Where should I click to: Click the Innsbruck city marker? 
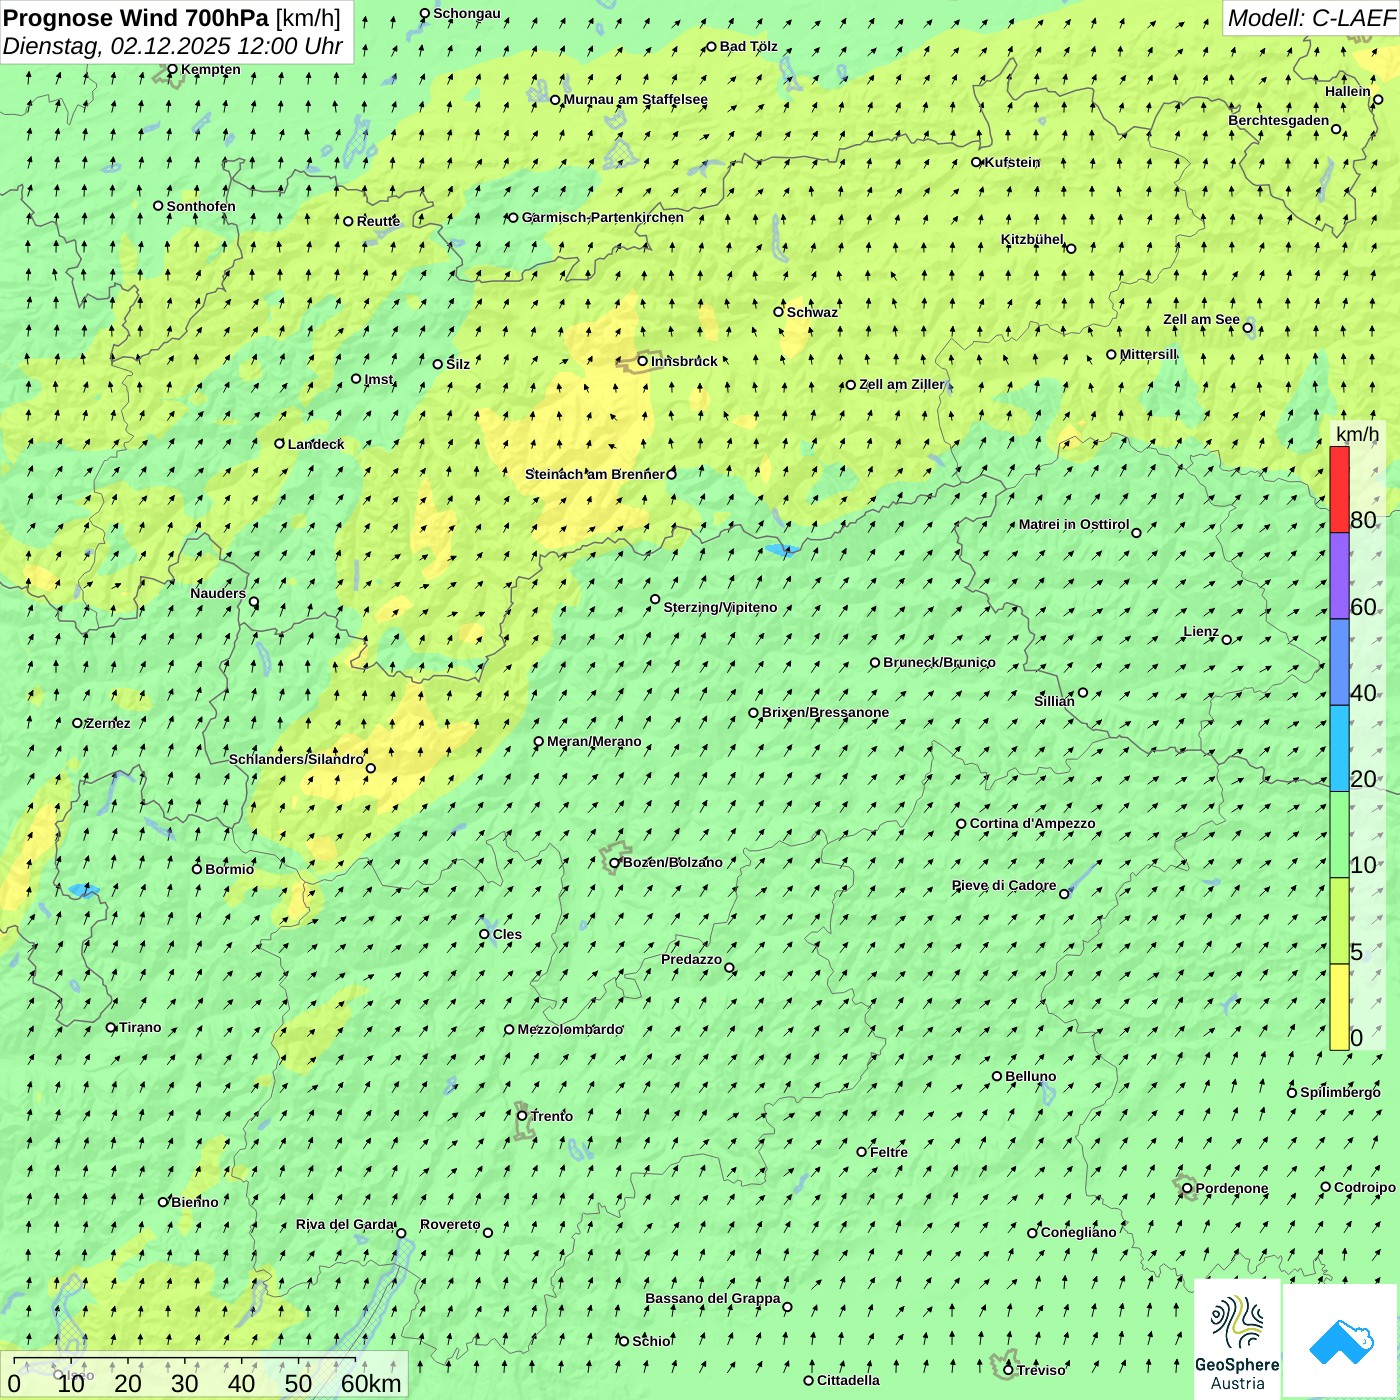pyautogui.click(x=643, y=361)
